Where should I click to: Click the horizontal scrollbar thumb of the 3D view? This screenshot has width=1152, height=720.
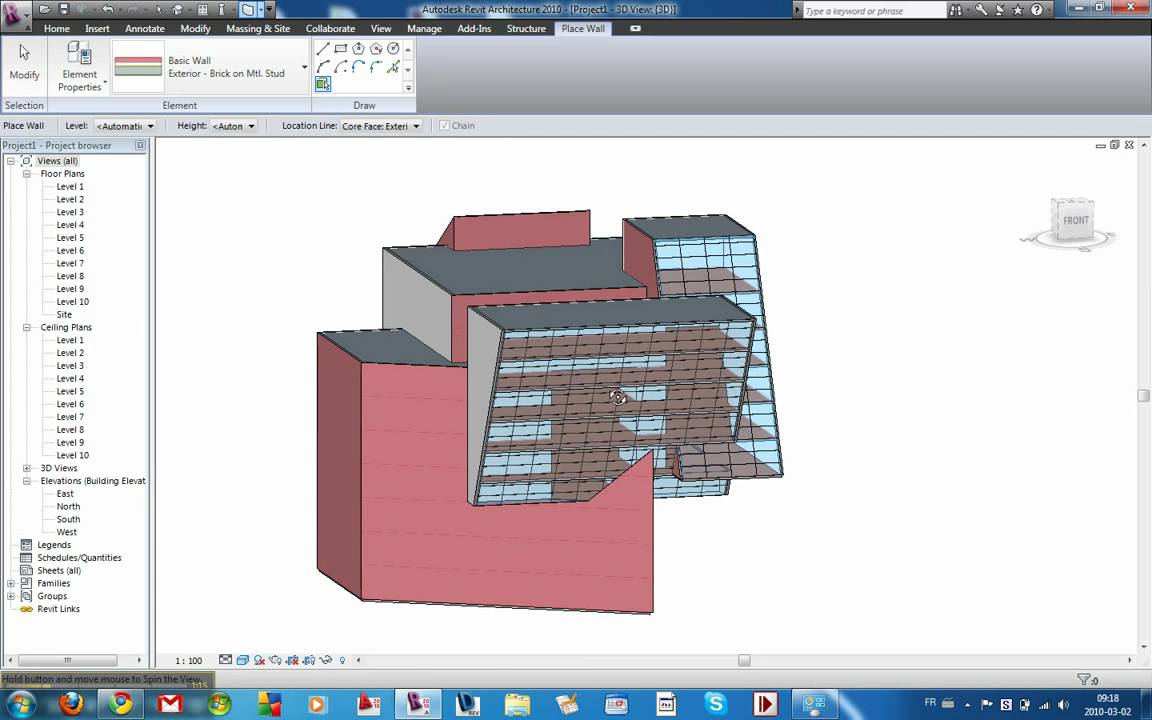pos(744,660)
